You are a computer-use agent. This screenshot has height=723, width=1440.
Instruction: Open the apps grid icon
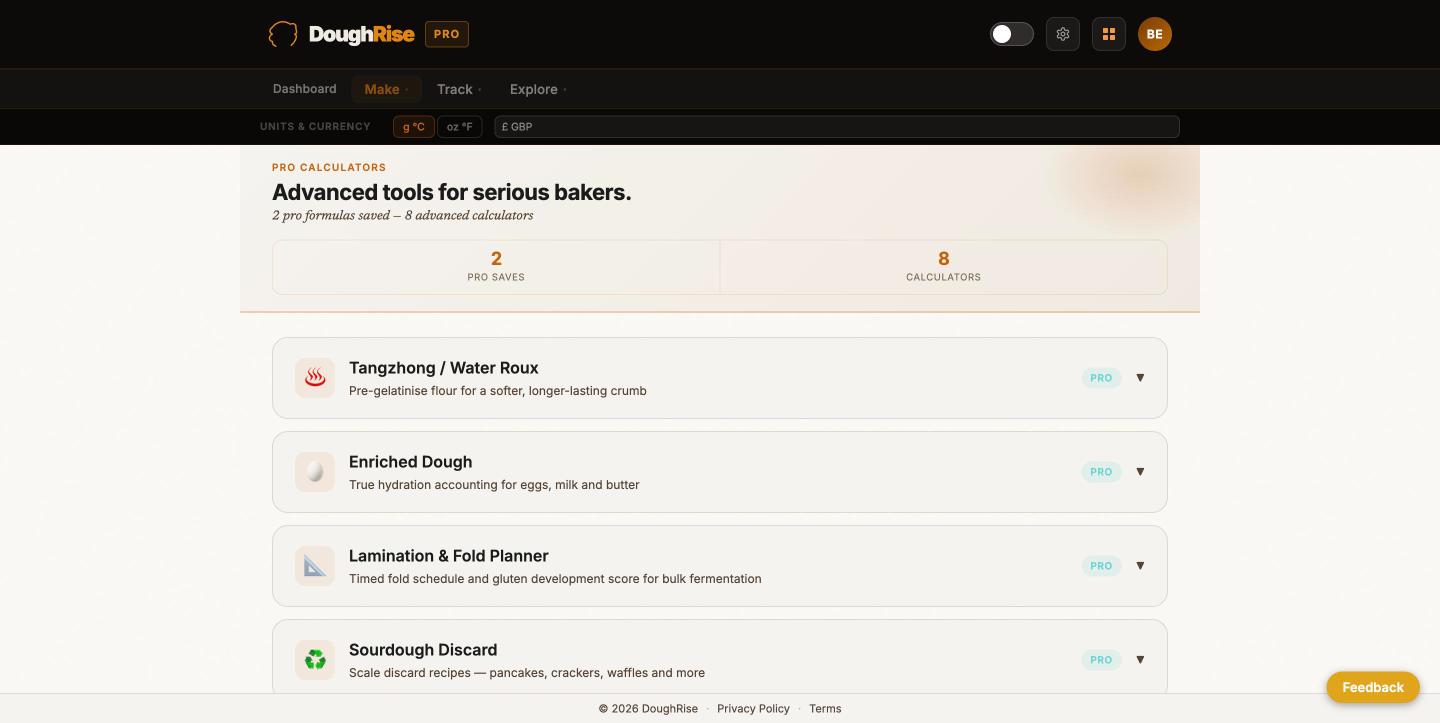[1109, 34]
